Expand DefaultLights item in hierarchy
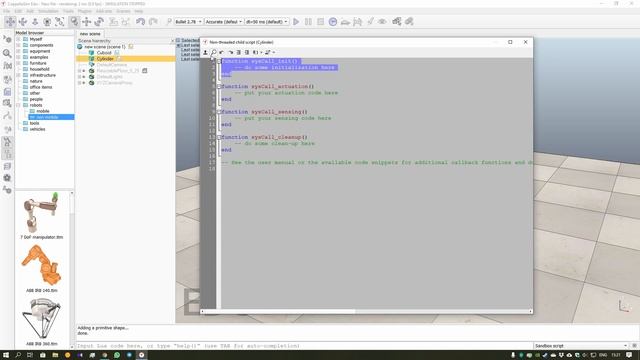640x360 pixels. [x=79, y=77]
